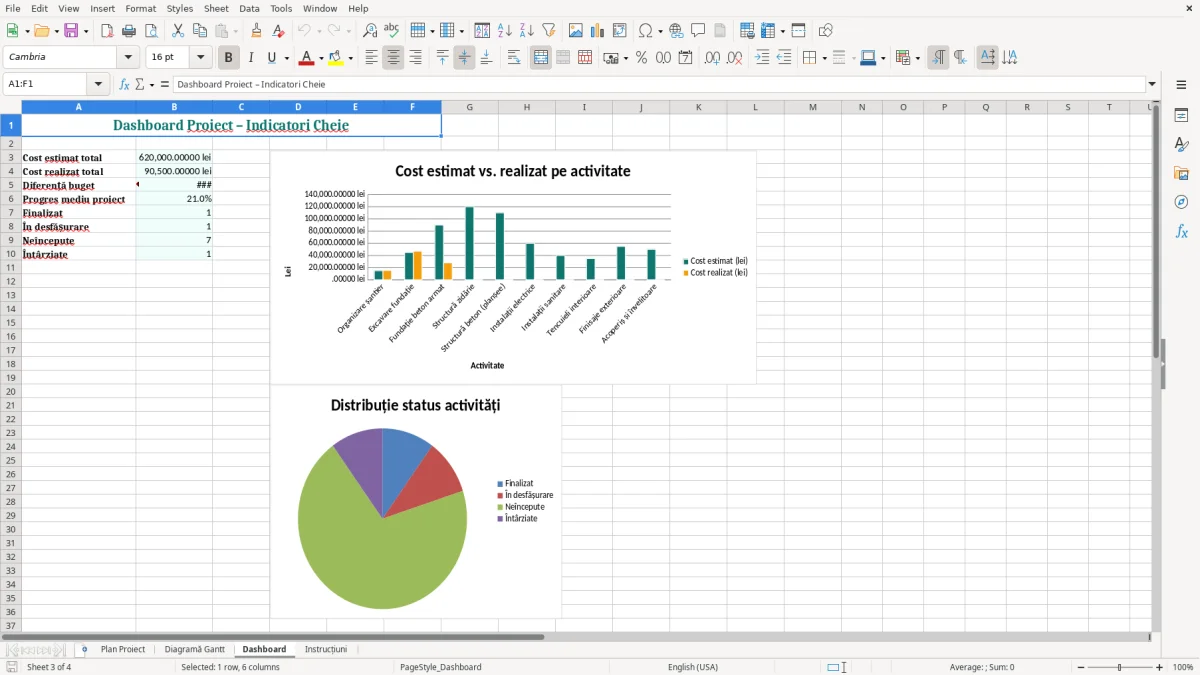This screenshot has width=1200, height=675.
Task: Toggle Align Right
Action: pyautogui.click(x=416, y=58)
